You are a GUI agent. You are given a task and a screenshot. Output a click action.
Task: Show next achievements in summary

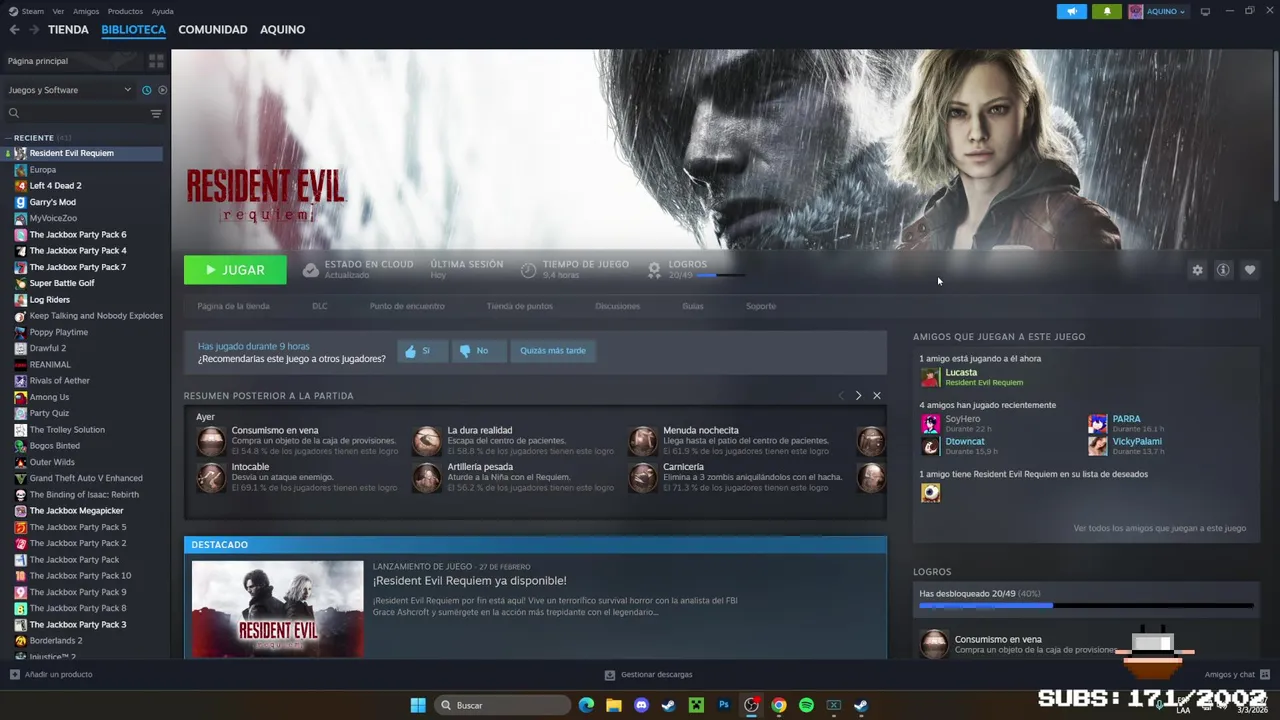858,396
